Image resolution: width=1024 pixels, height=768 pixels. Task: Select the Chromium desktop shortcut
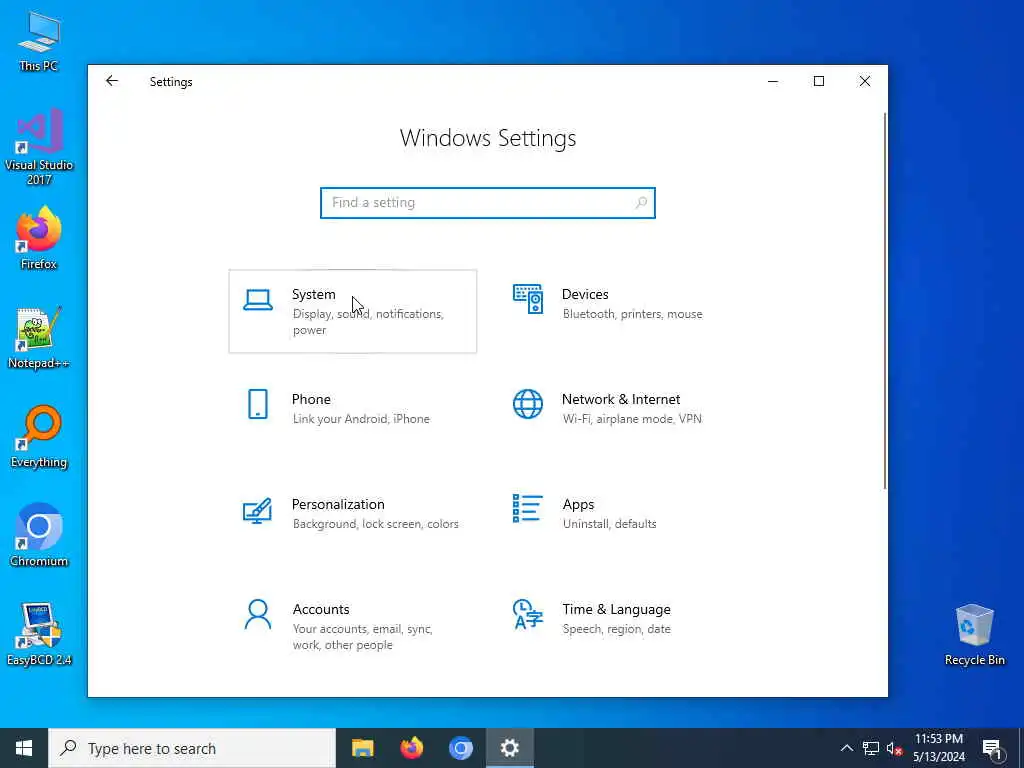(x=39, y=535)
